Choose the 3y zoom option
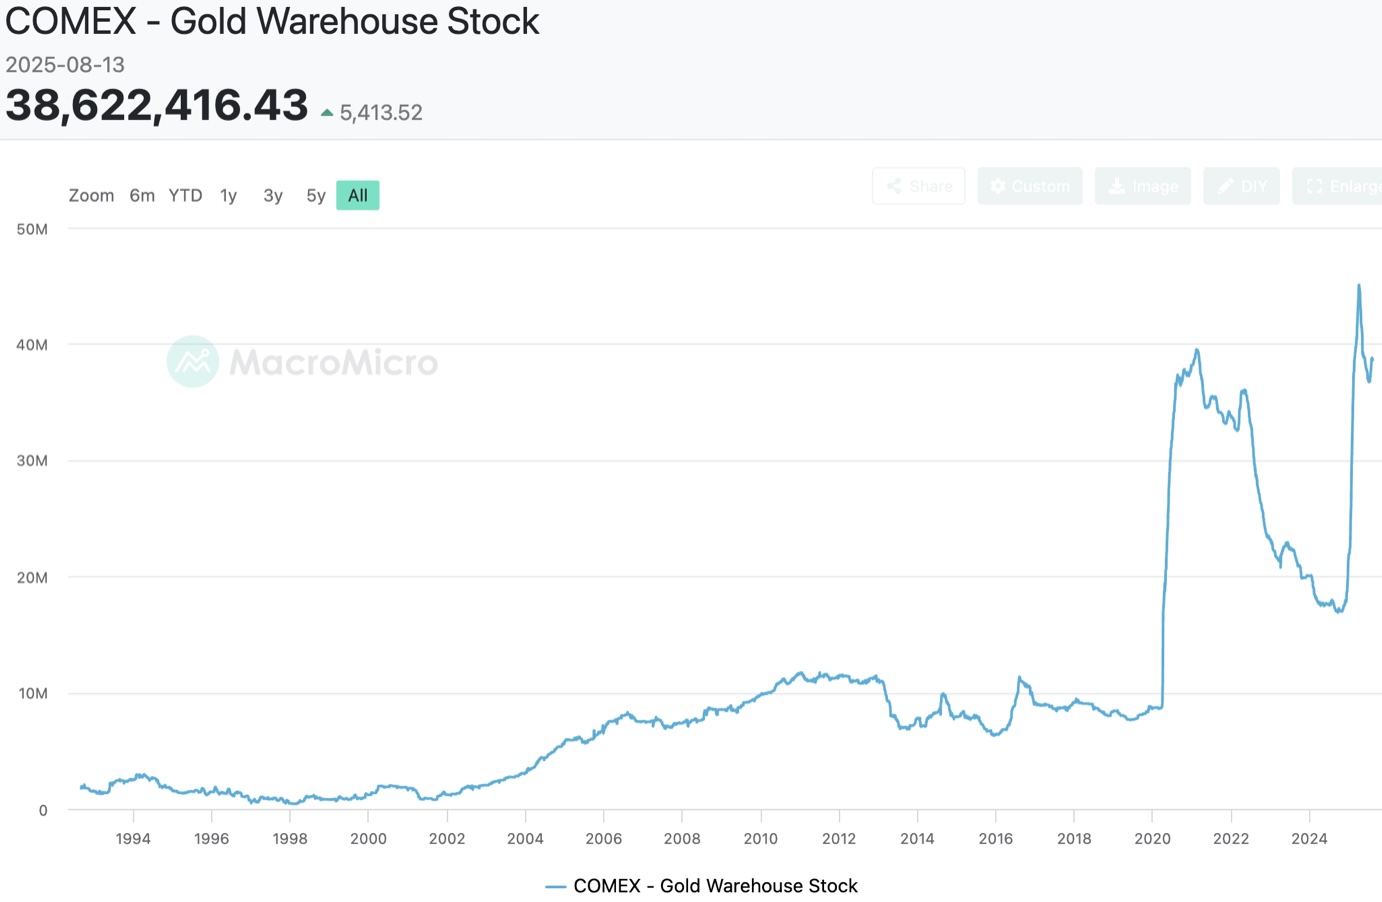Viewport: 1382px width, 902px height. pyautogui.click(x=272, y=196)
